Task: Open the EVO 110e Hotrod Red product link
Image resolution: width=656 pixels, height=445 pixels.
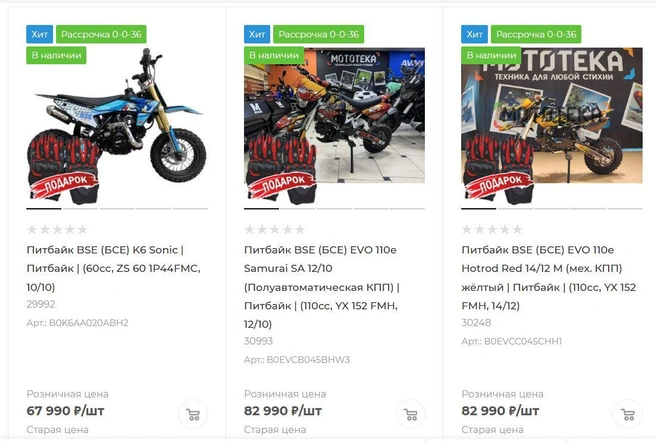Action: [x=549, y=278]
